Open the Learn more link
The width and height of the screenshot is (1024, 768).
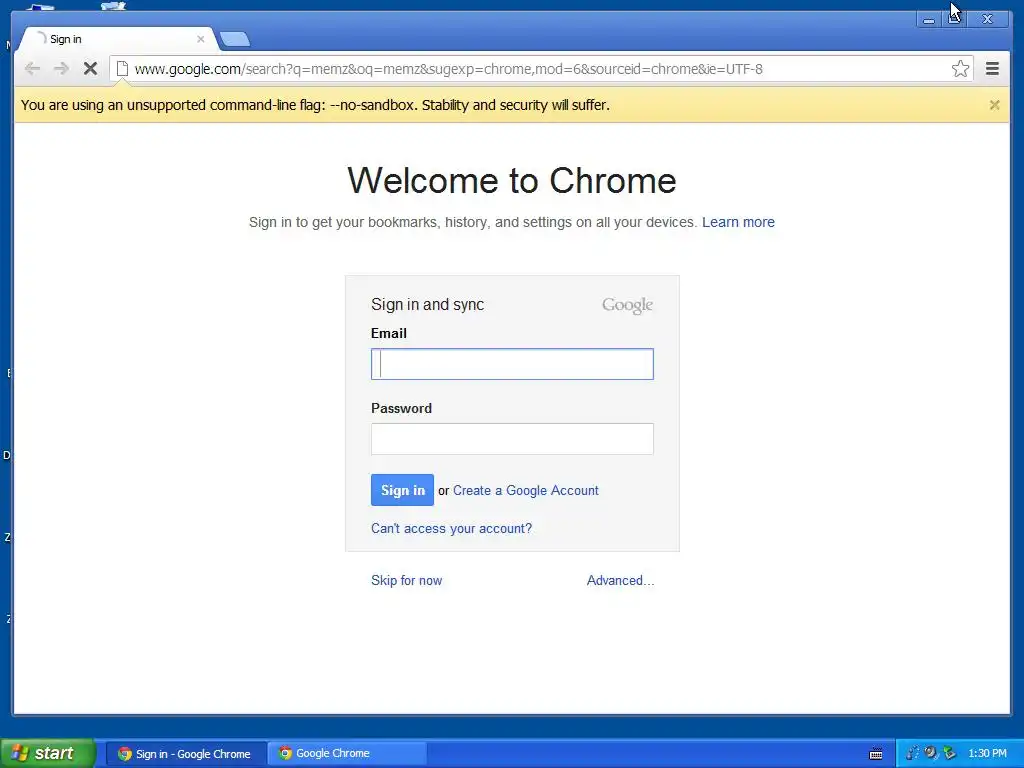click(738, 222)
